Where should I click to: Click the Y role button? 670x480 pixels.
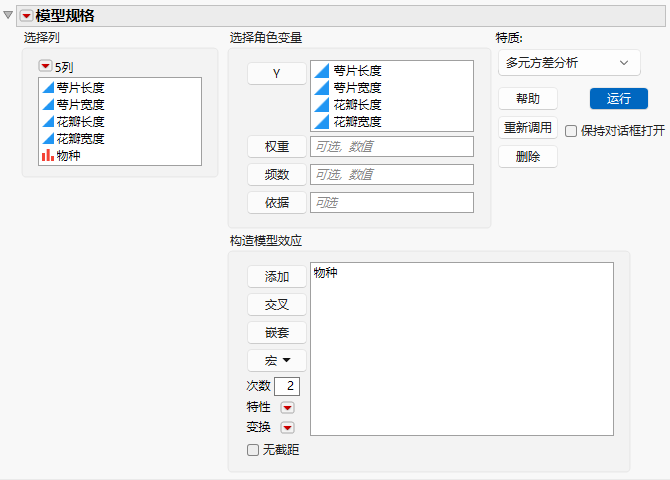(x=277, y=74)
